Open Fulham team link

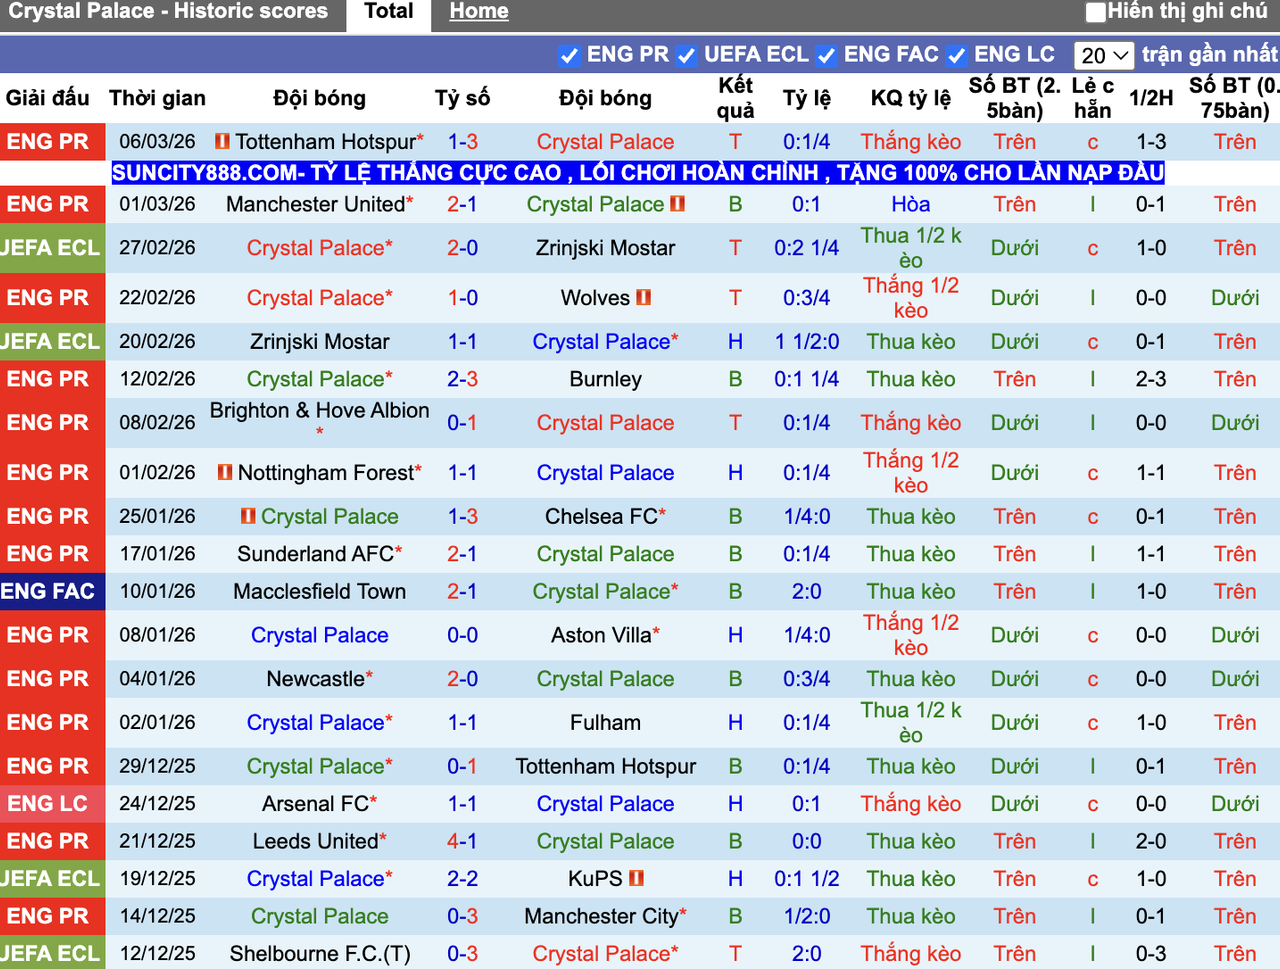pyautogui.click(x=605, y=723)
